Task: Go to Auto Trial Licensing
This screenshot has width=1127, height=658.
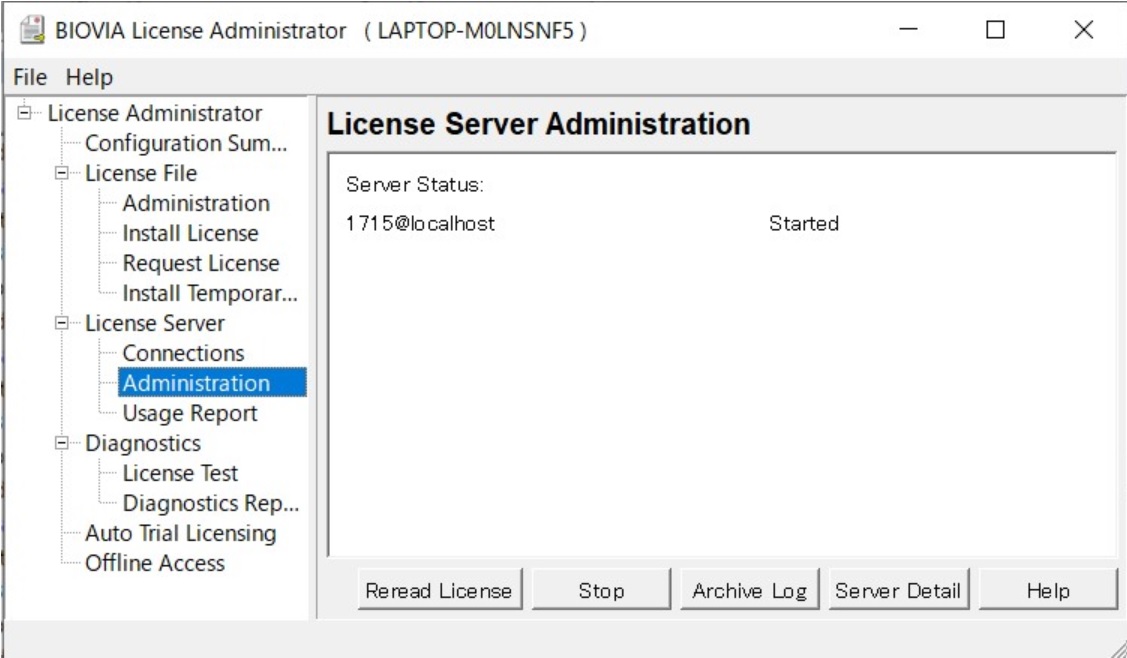Action: coord(180,534)
